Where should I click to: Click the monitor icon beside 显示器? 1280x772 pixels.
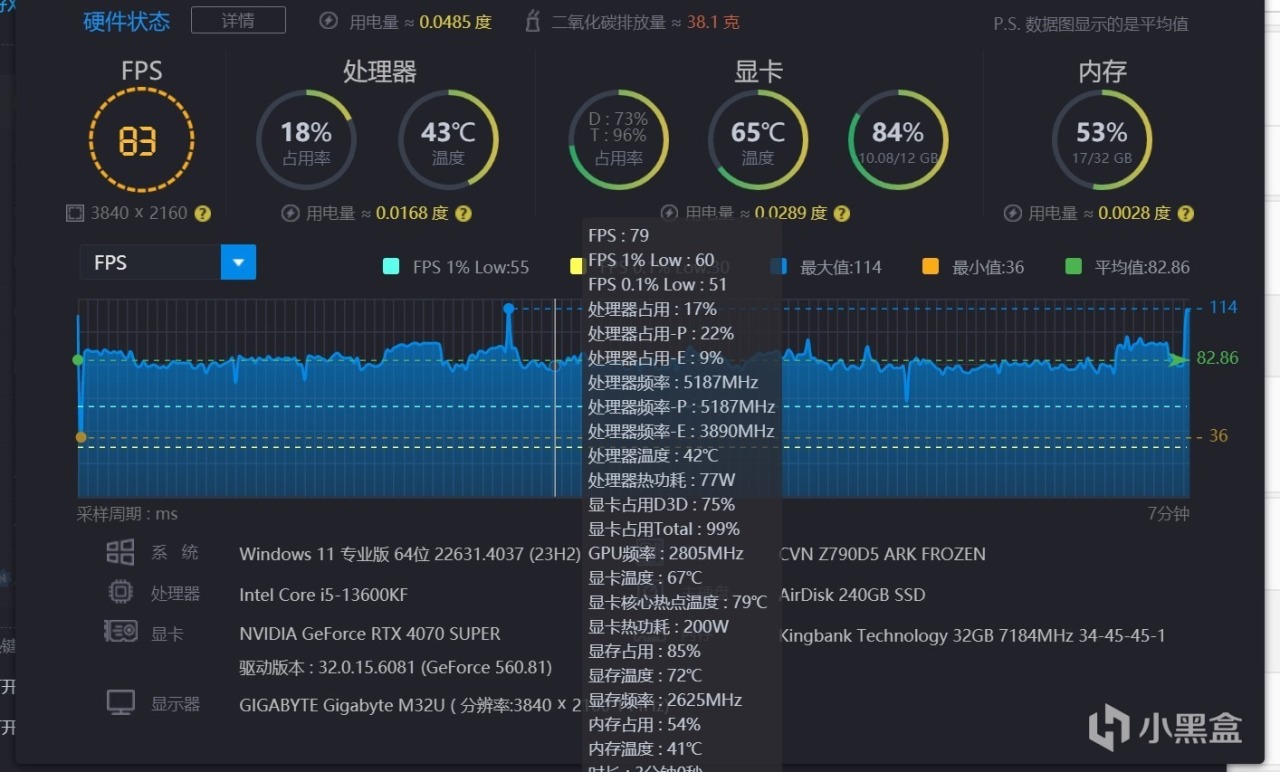point(120,702)
